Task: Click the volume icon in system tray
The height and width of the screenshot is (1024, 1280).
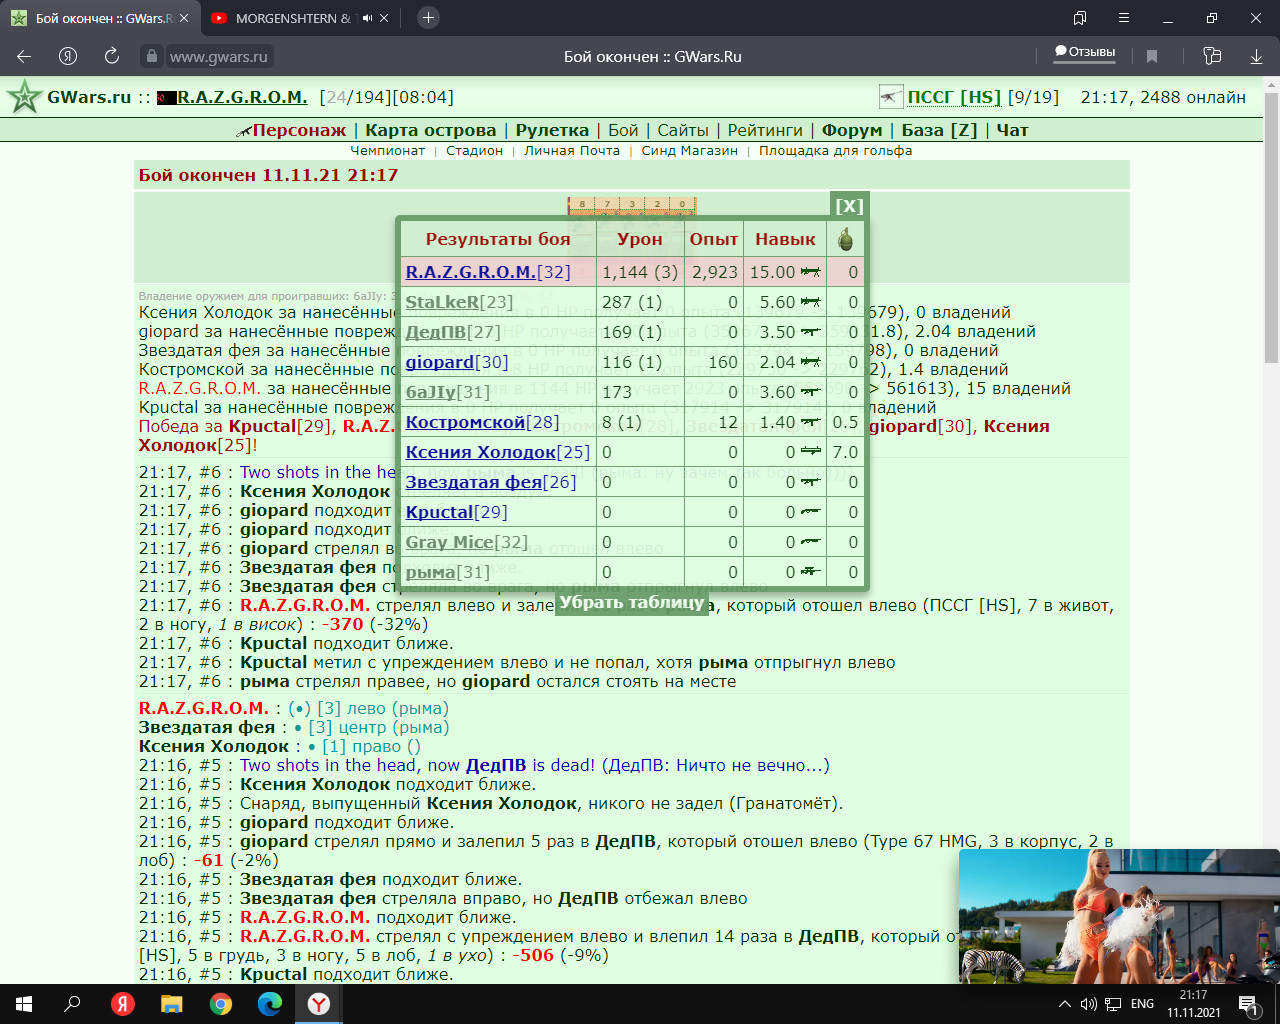Action: [1088, 1004]
